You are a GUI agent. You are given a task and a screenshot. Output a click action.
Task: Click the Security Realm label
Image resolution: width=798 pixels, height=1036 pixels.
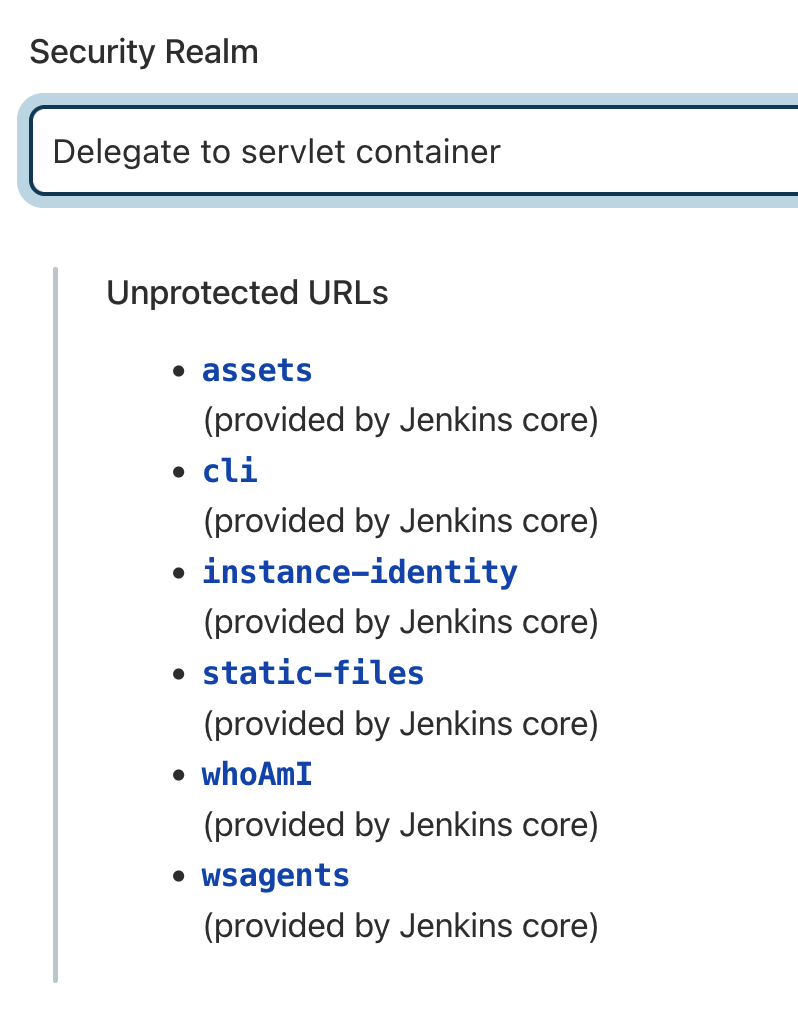tap(144, 52)
